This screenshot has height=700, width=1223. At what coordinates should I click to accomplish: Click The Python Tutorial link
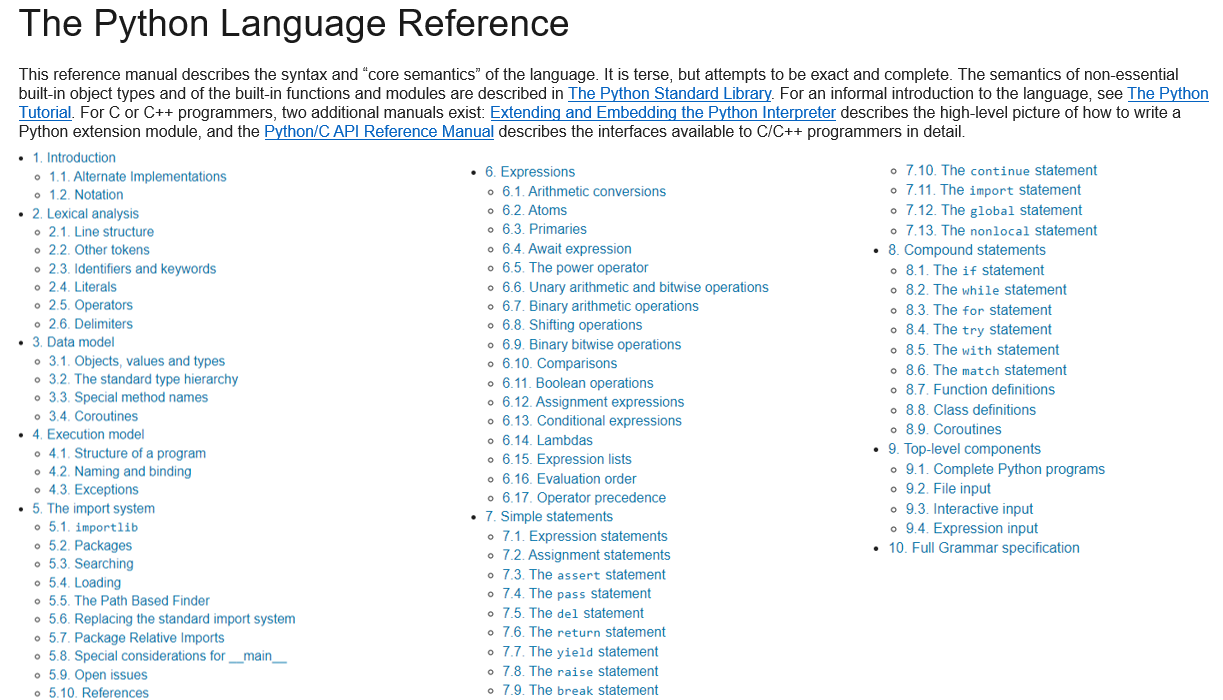click(x=1167, y=94)
